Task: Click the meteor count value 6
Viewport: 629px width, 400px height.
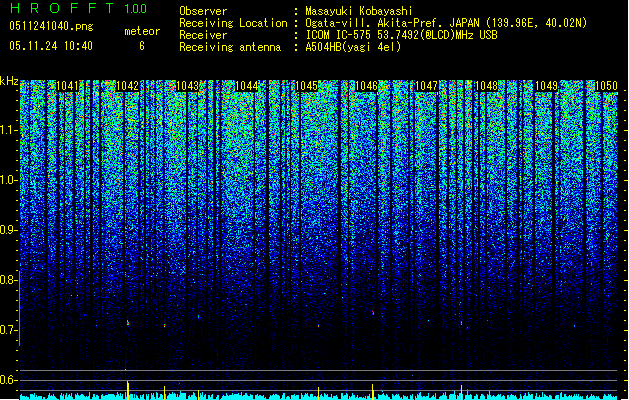Action: click(x=142, y=46)
